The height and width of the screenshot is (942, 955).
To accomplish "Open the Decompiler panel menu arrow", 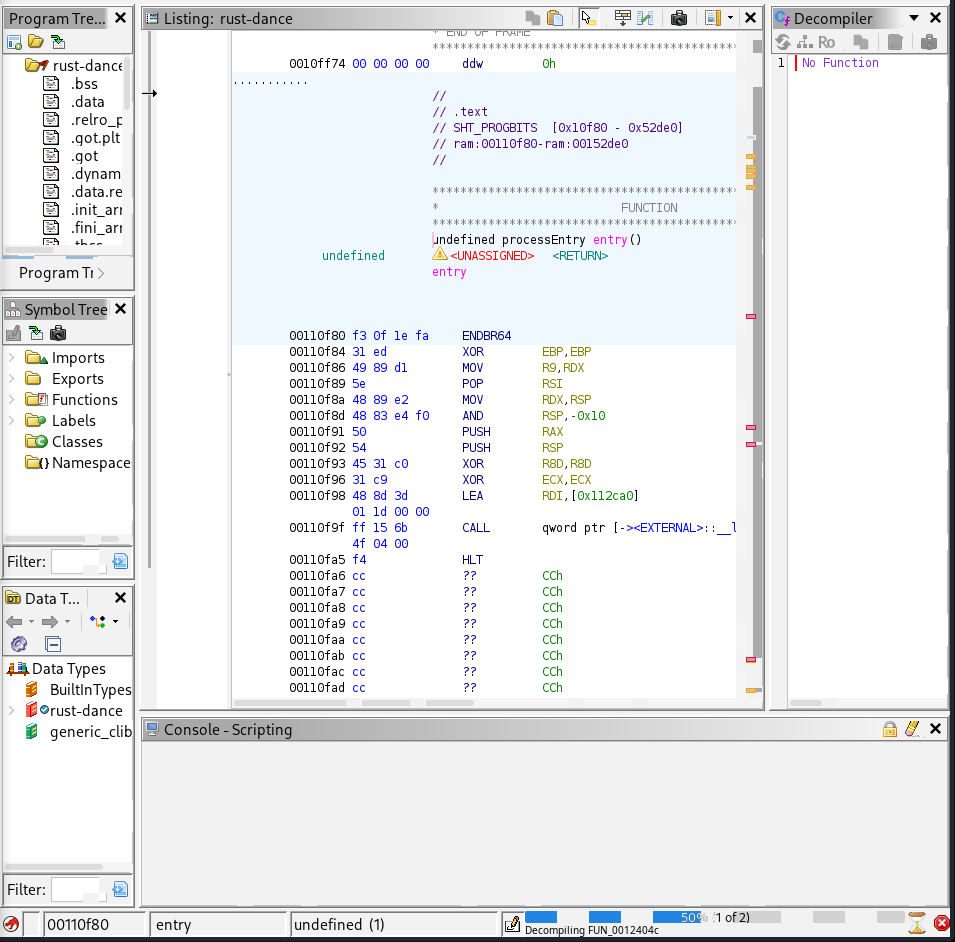I will click(x=914, y=18).
